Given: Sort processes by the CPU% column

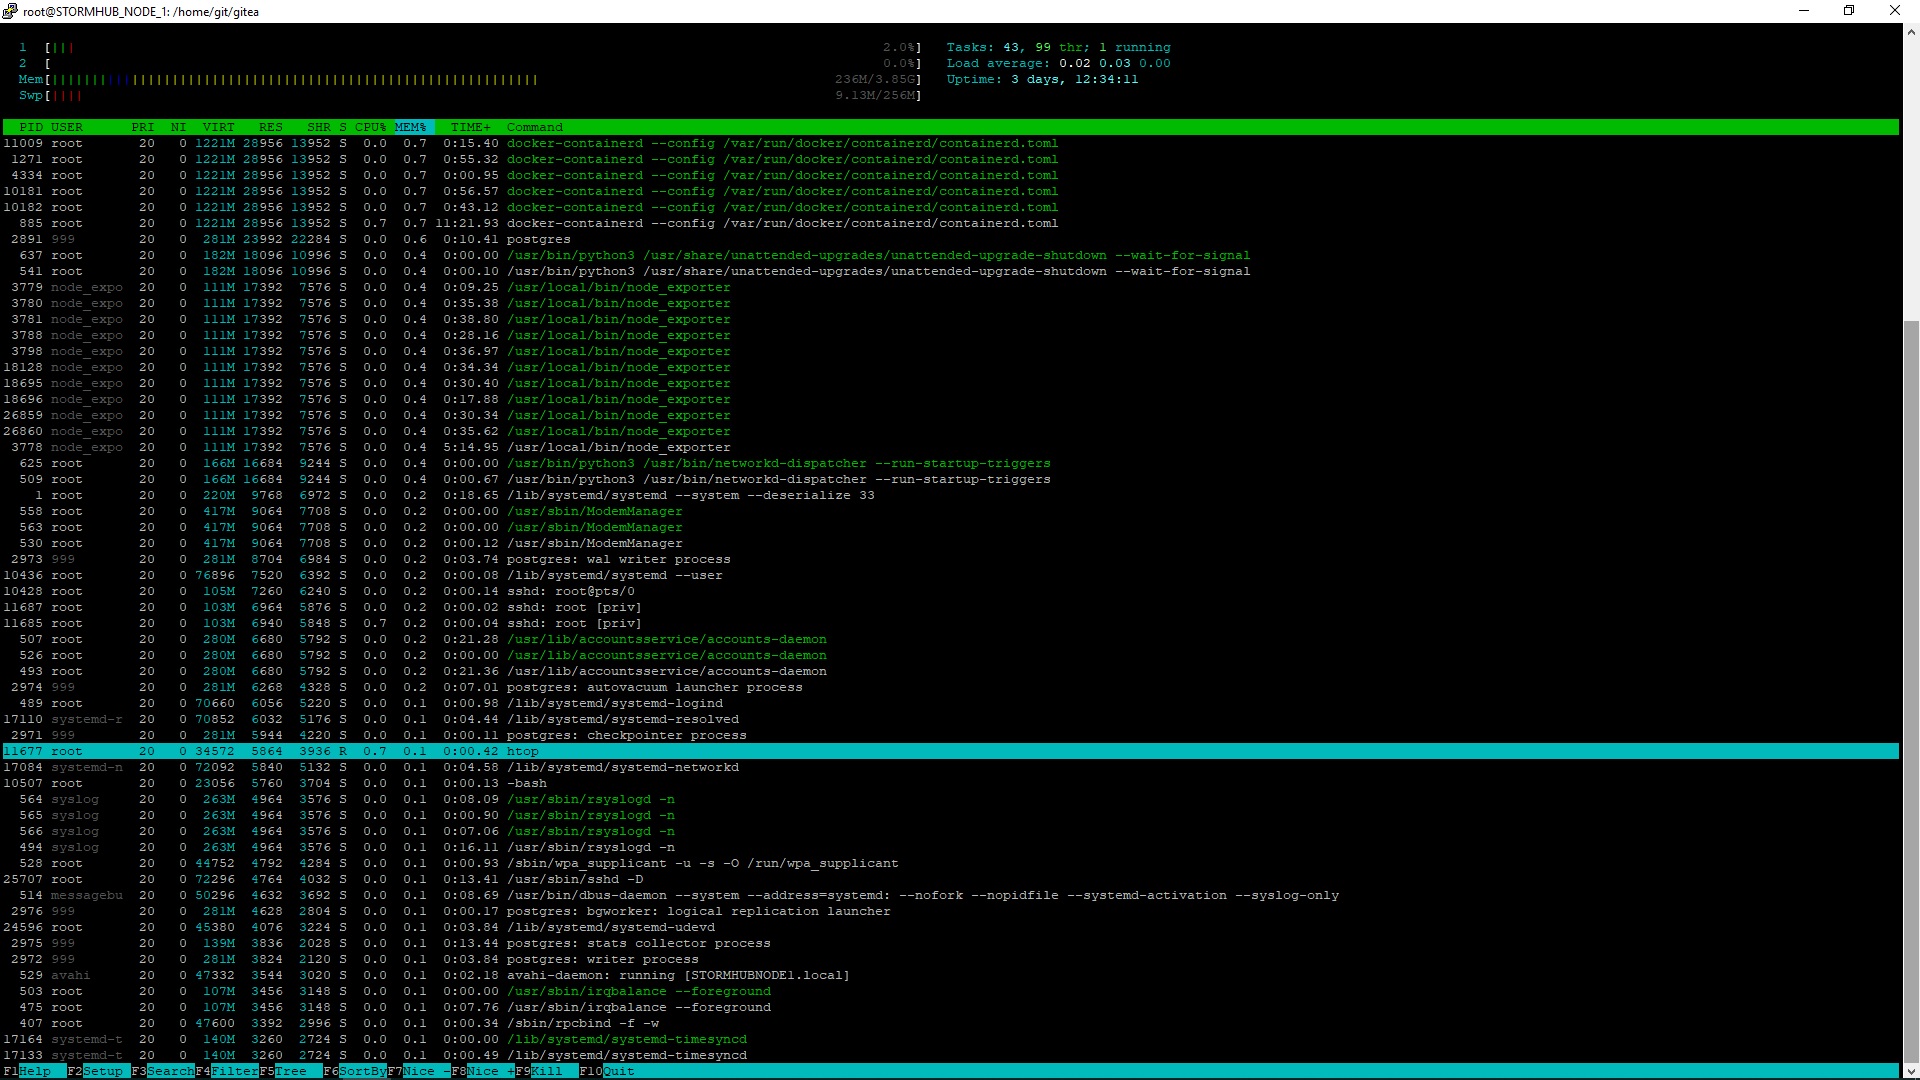Looking at the screenshot, I should (369, 127).
